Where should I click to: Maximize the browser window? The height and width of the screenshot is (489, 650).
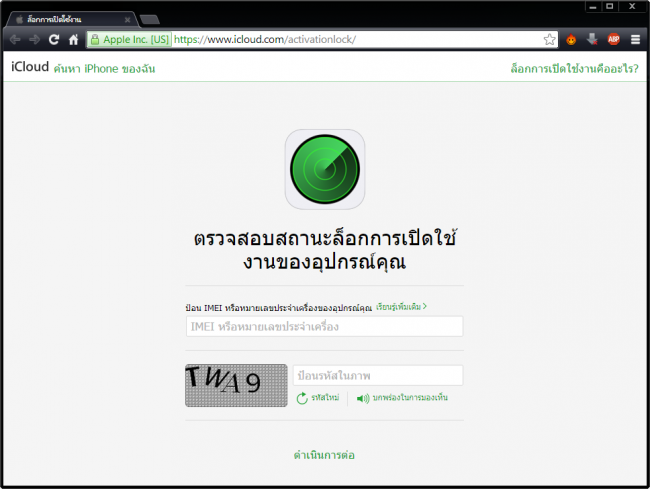609,7
